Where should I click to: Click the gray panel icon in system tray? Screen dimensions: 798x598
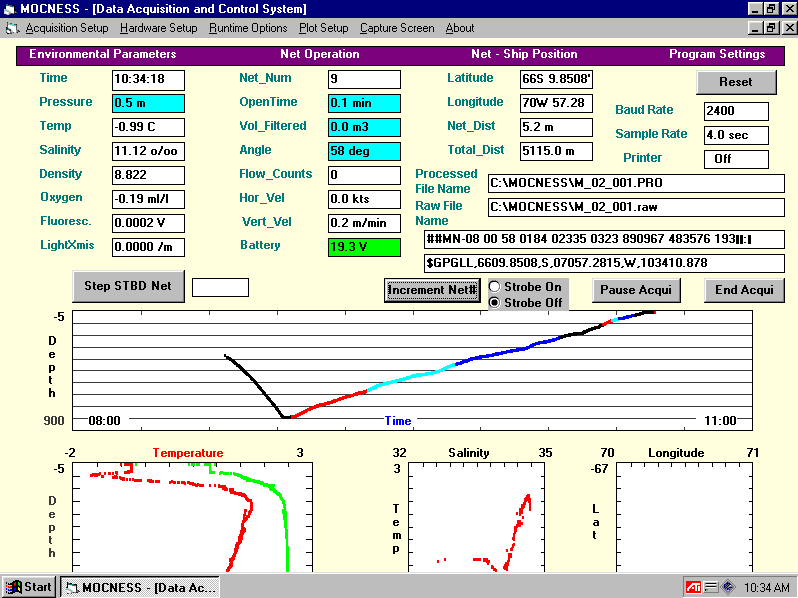click(x=711, y=587)
